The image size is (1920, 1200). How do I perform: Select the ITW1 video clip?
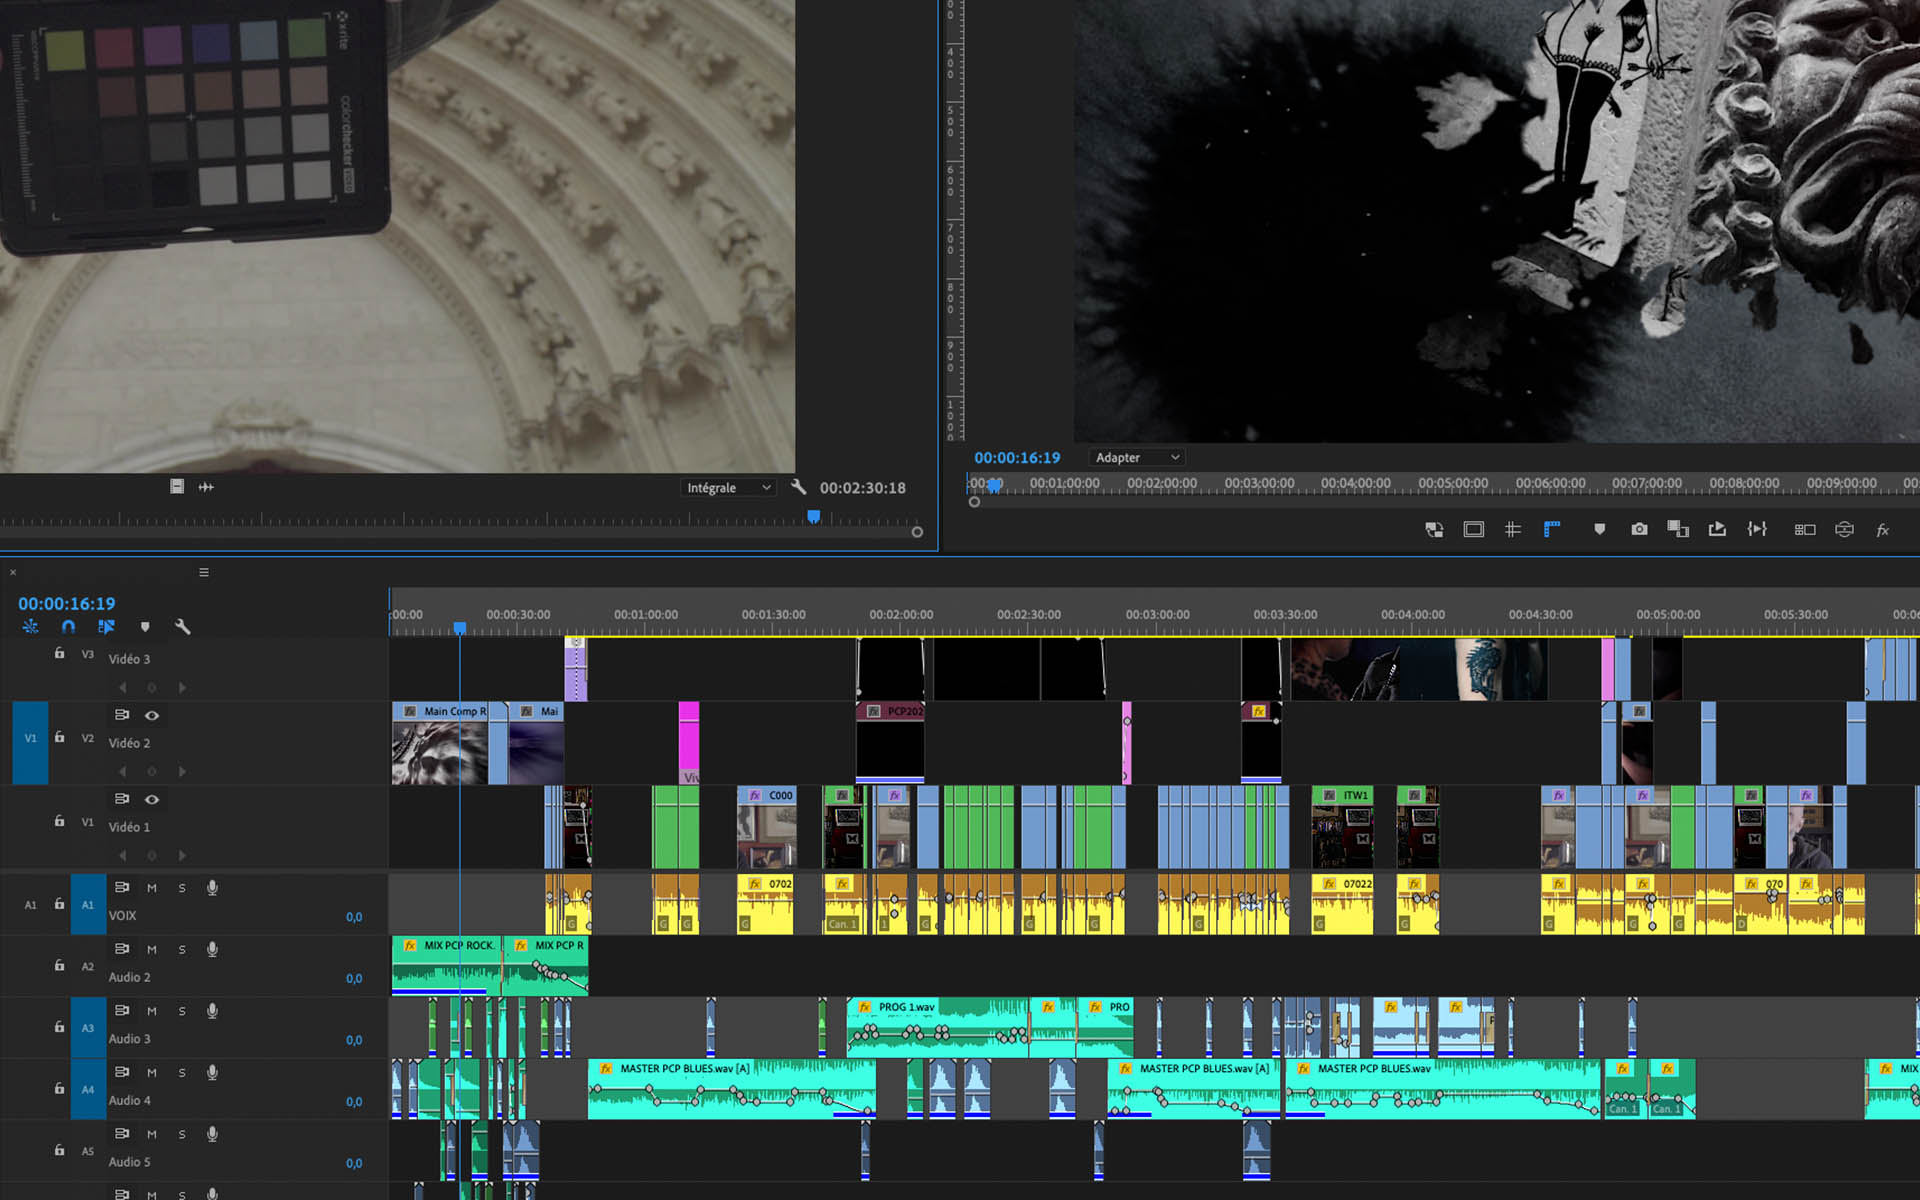1342,826
